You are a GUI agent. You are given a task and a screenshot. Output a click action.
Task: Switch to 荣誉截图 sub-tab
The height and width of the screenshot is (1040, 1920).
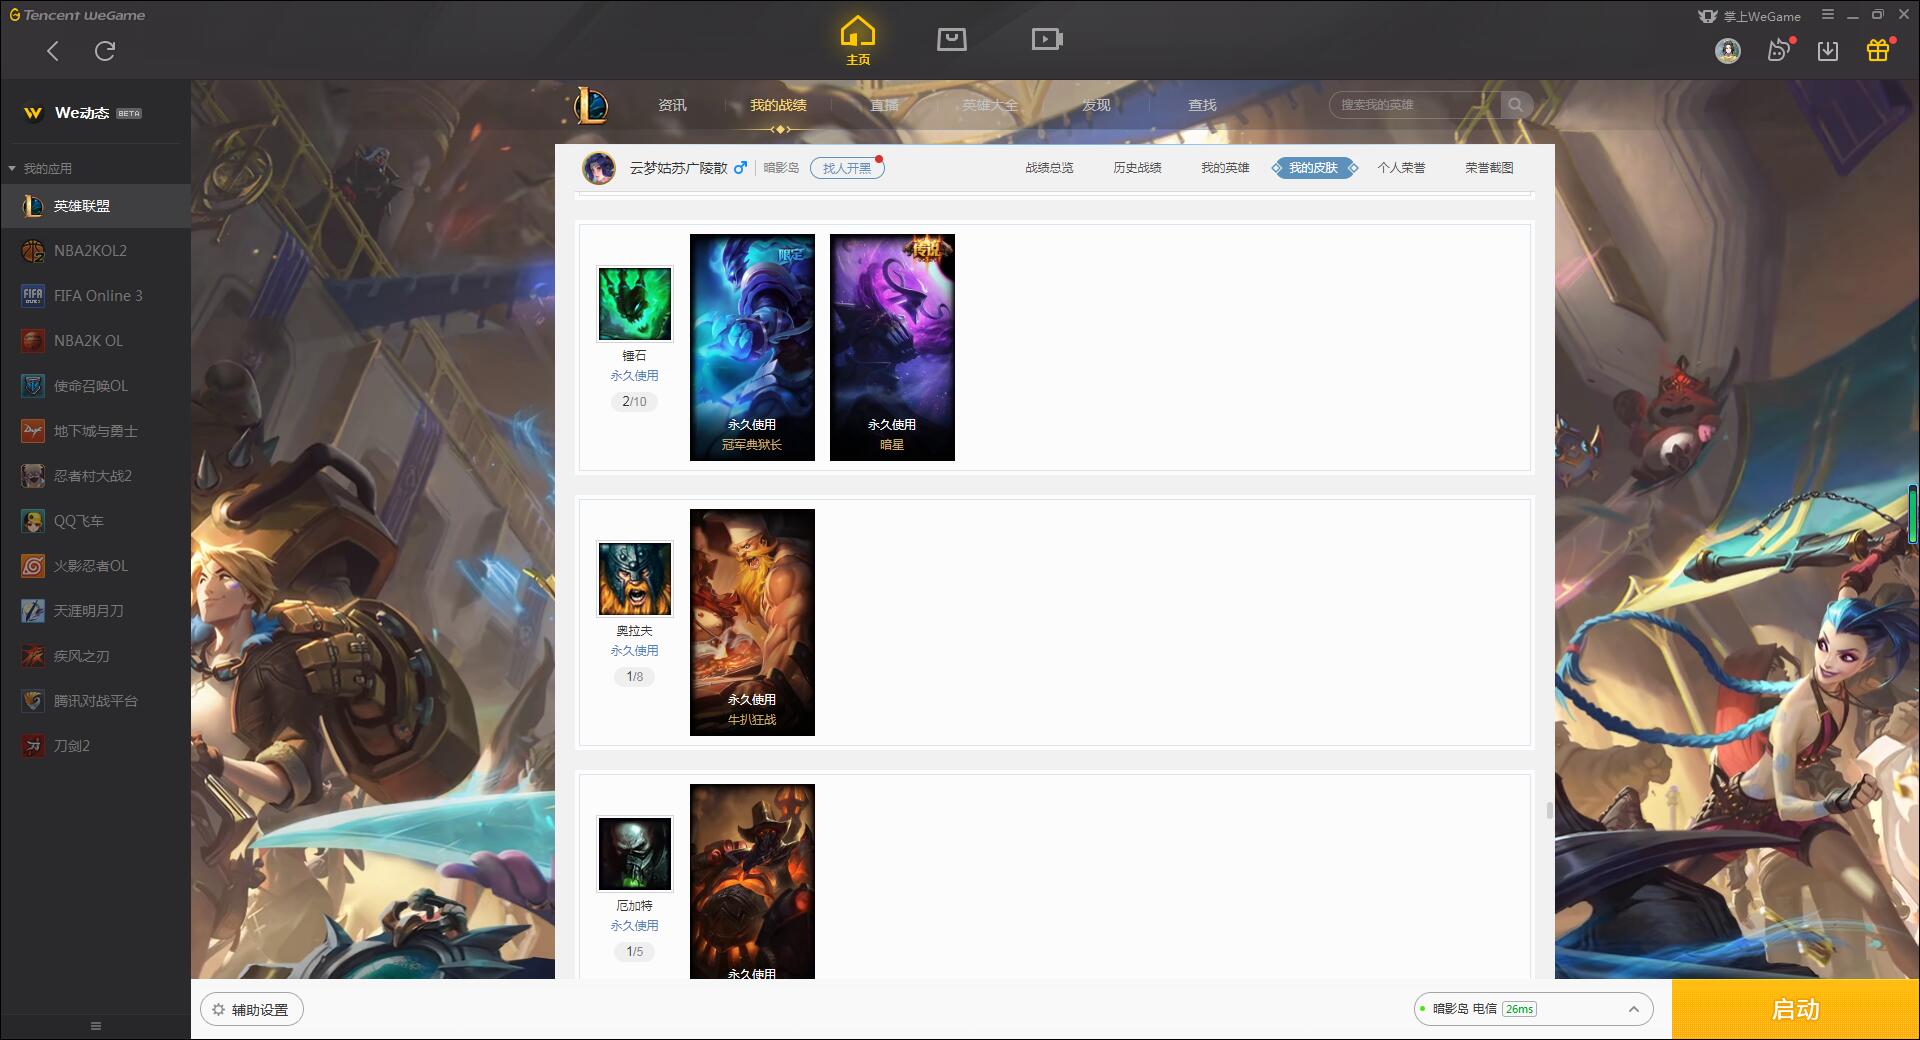coord(1489,168)
